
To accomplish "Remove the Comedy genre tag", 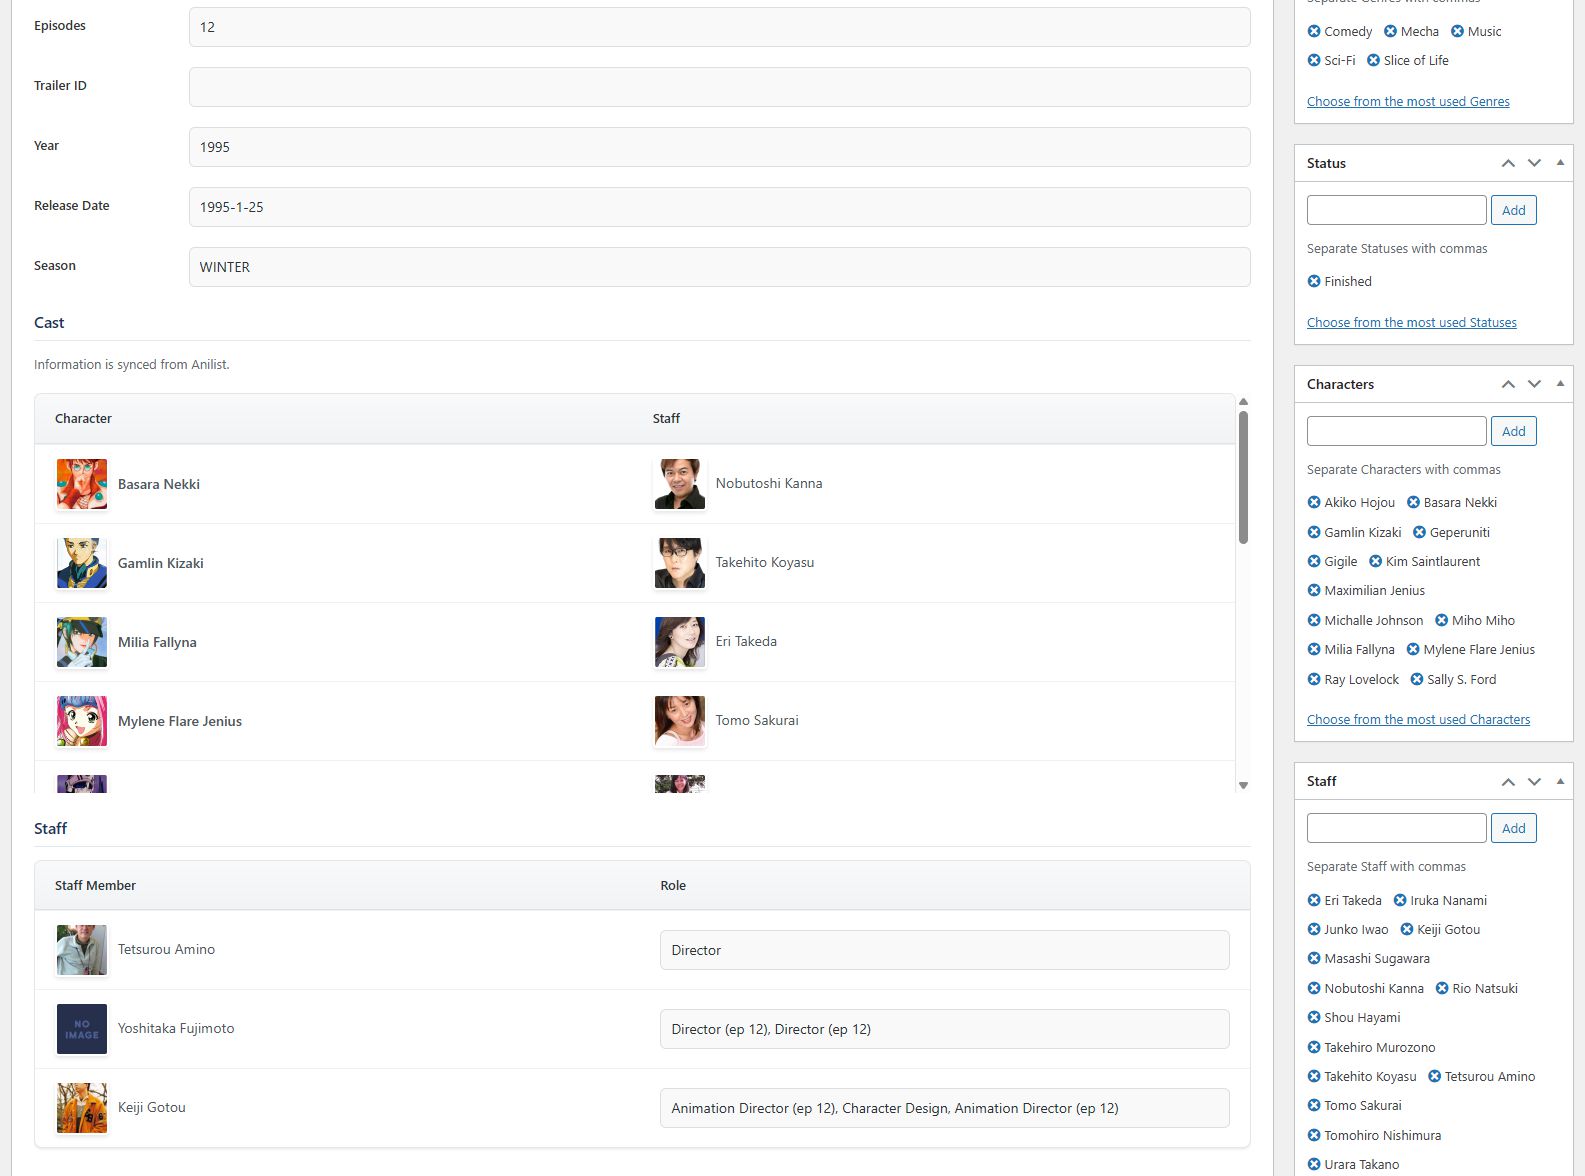I will click(x=1314, y=31).
